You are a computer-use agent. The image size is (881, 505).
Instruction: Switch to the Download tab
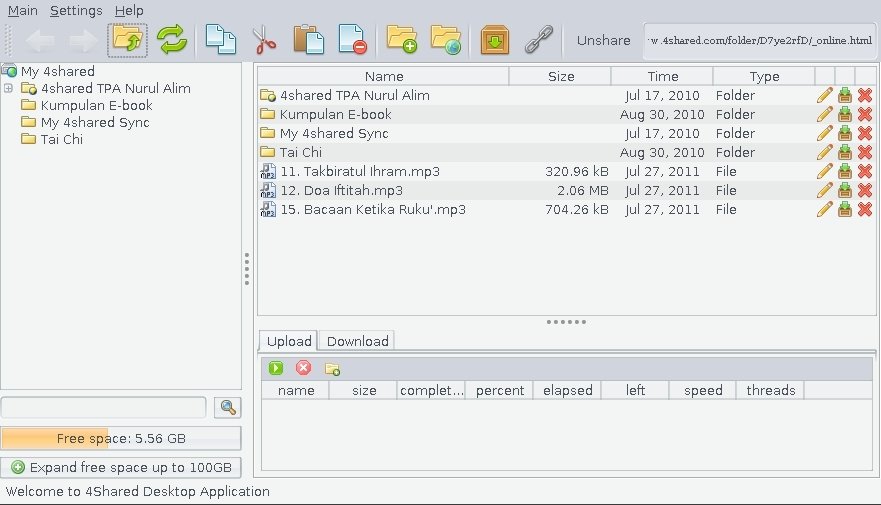[x=357, y=341]
